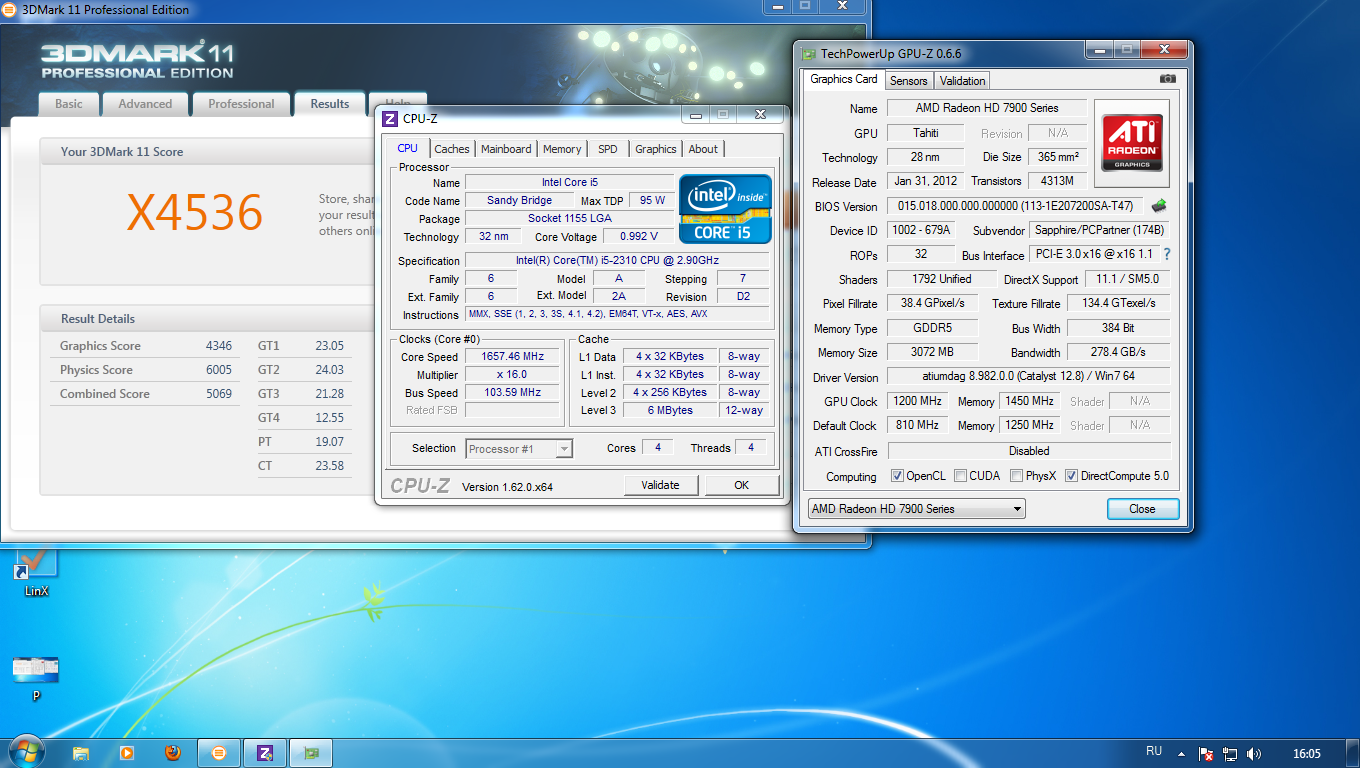This screenshot has height=768, width=1360.
Task: Switch to the Validation tab in GPU-Z
Action: click(963, 81)
